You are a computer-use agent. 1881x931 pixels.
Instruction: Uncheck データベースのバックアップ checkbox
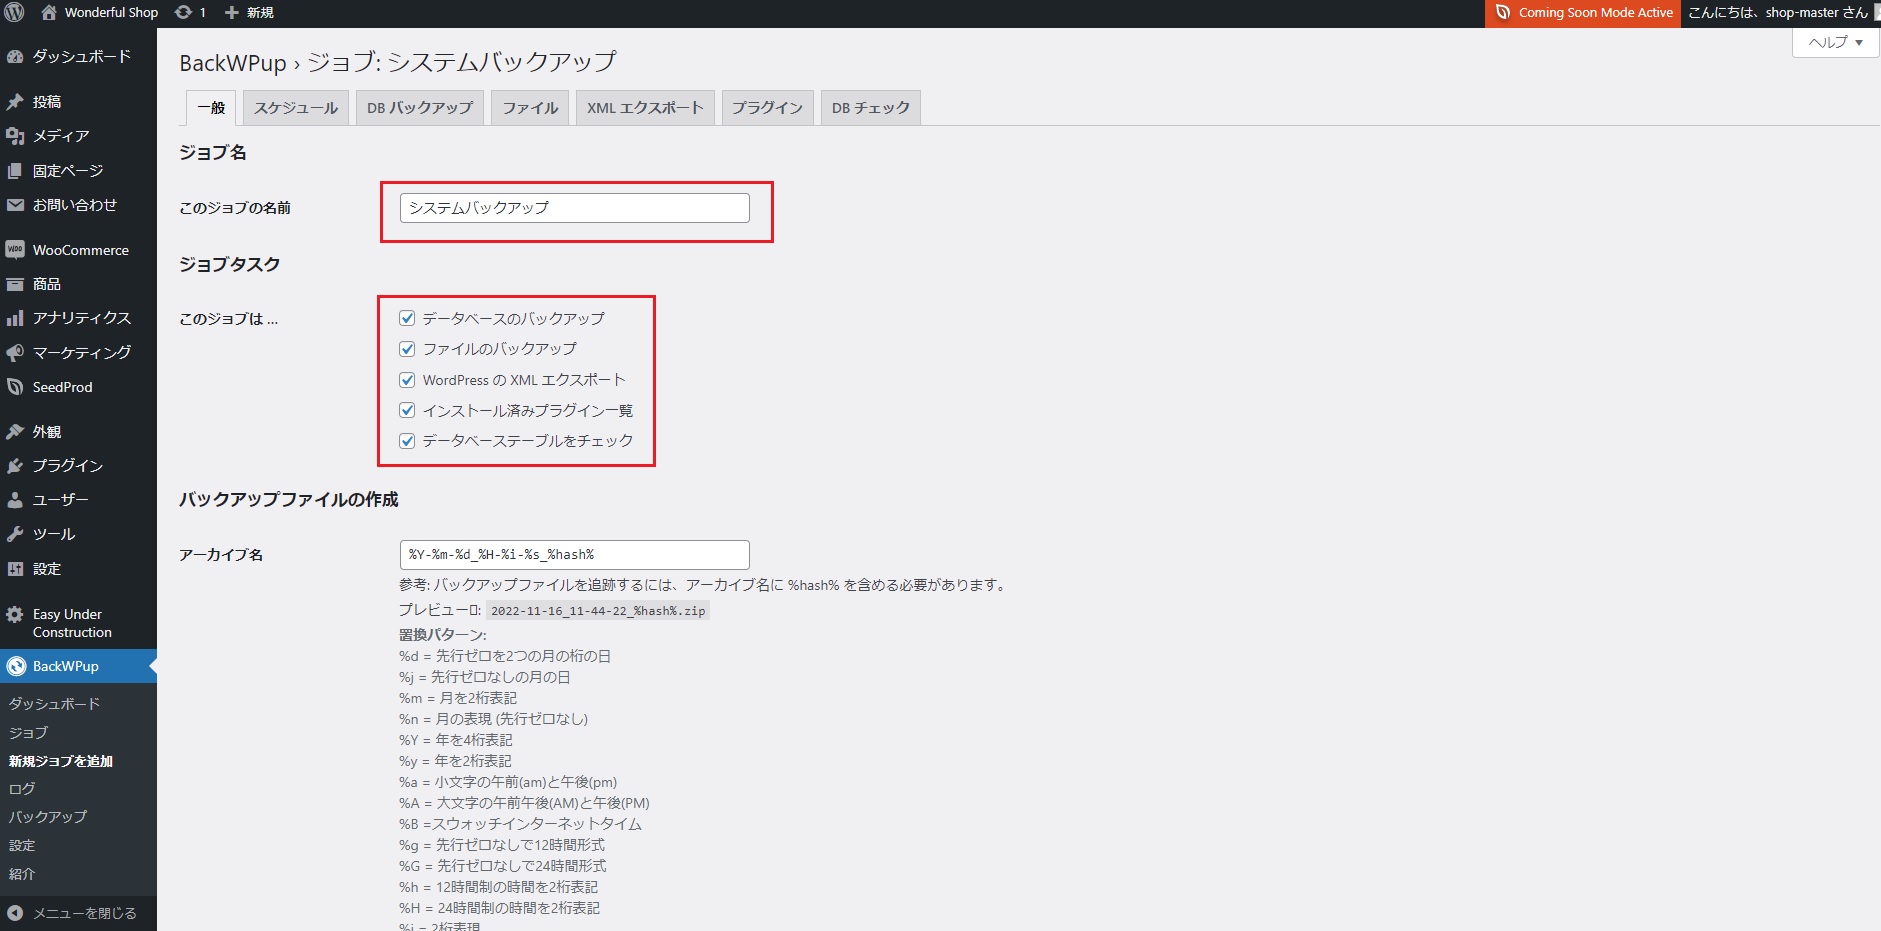click(407, 318)
